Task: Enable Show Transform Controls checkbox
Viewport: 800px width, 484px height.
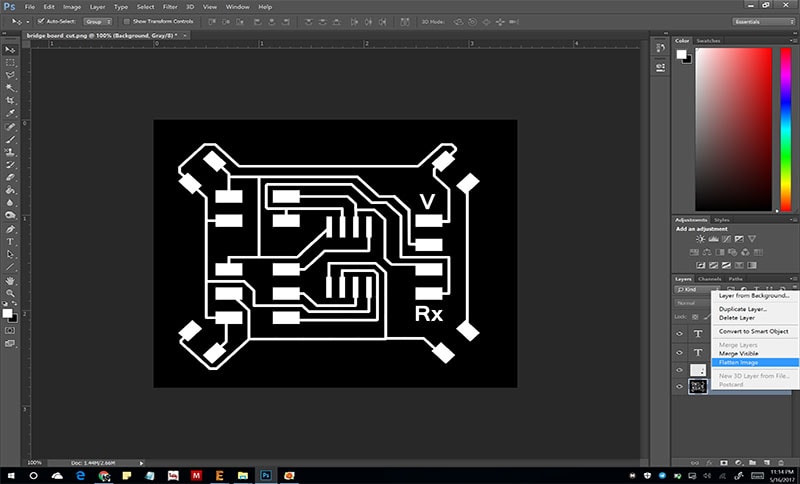Action: tap(127, 21)
